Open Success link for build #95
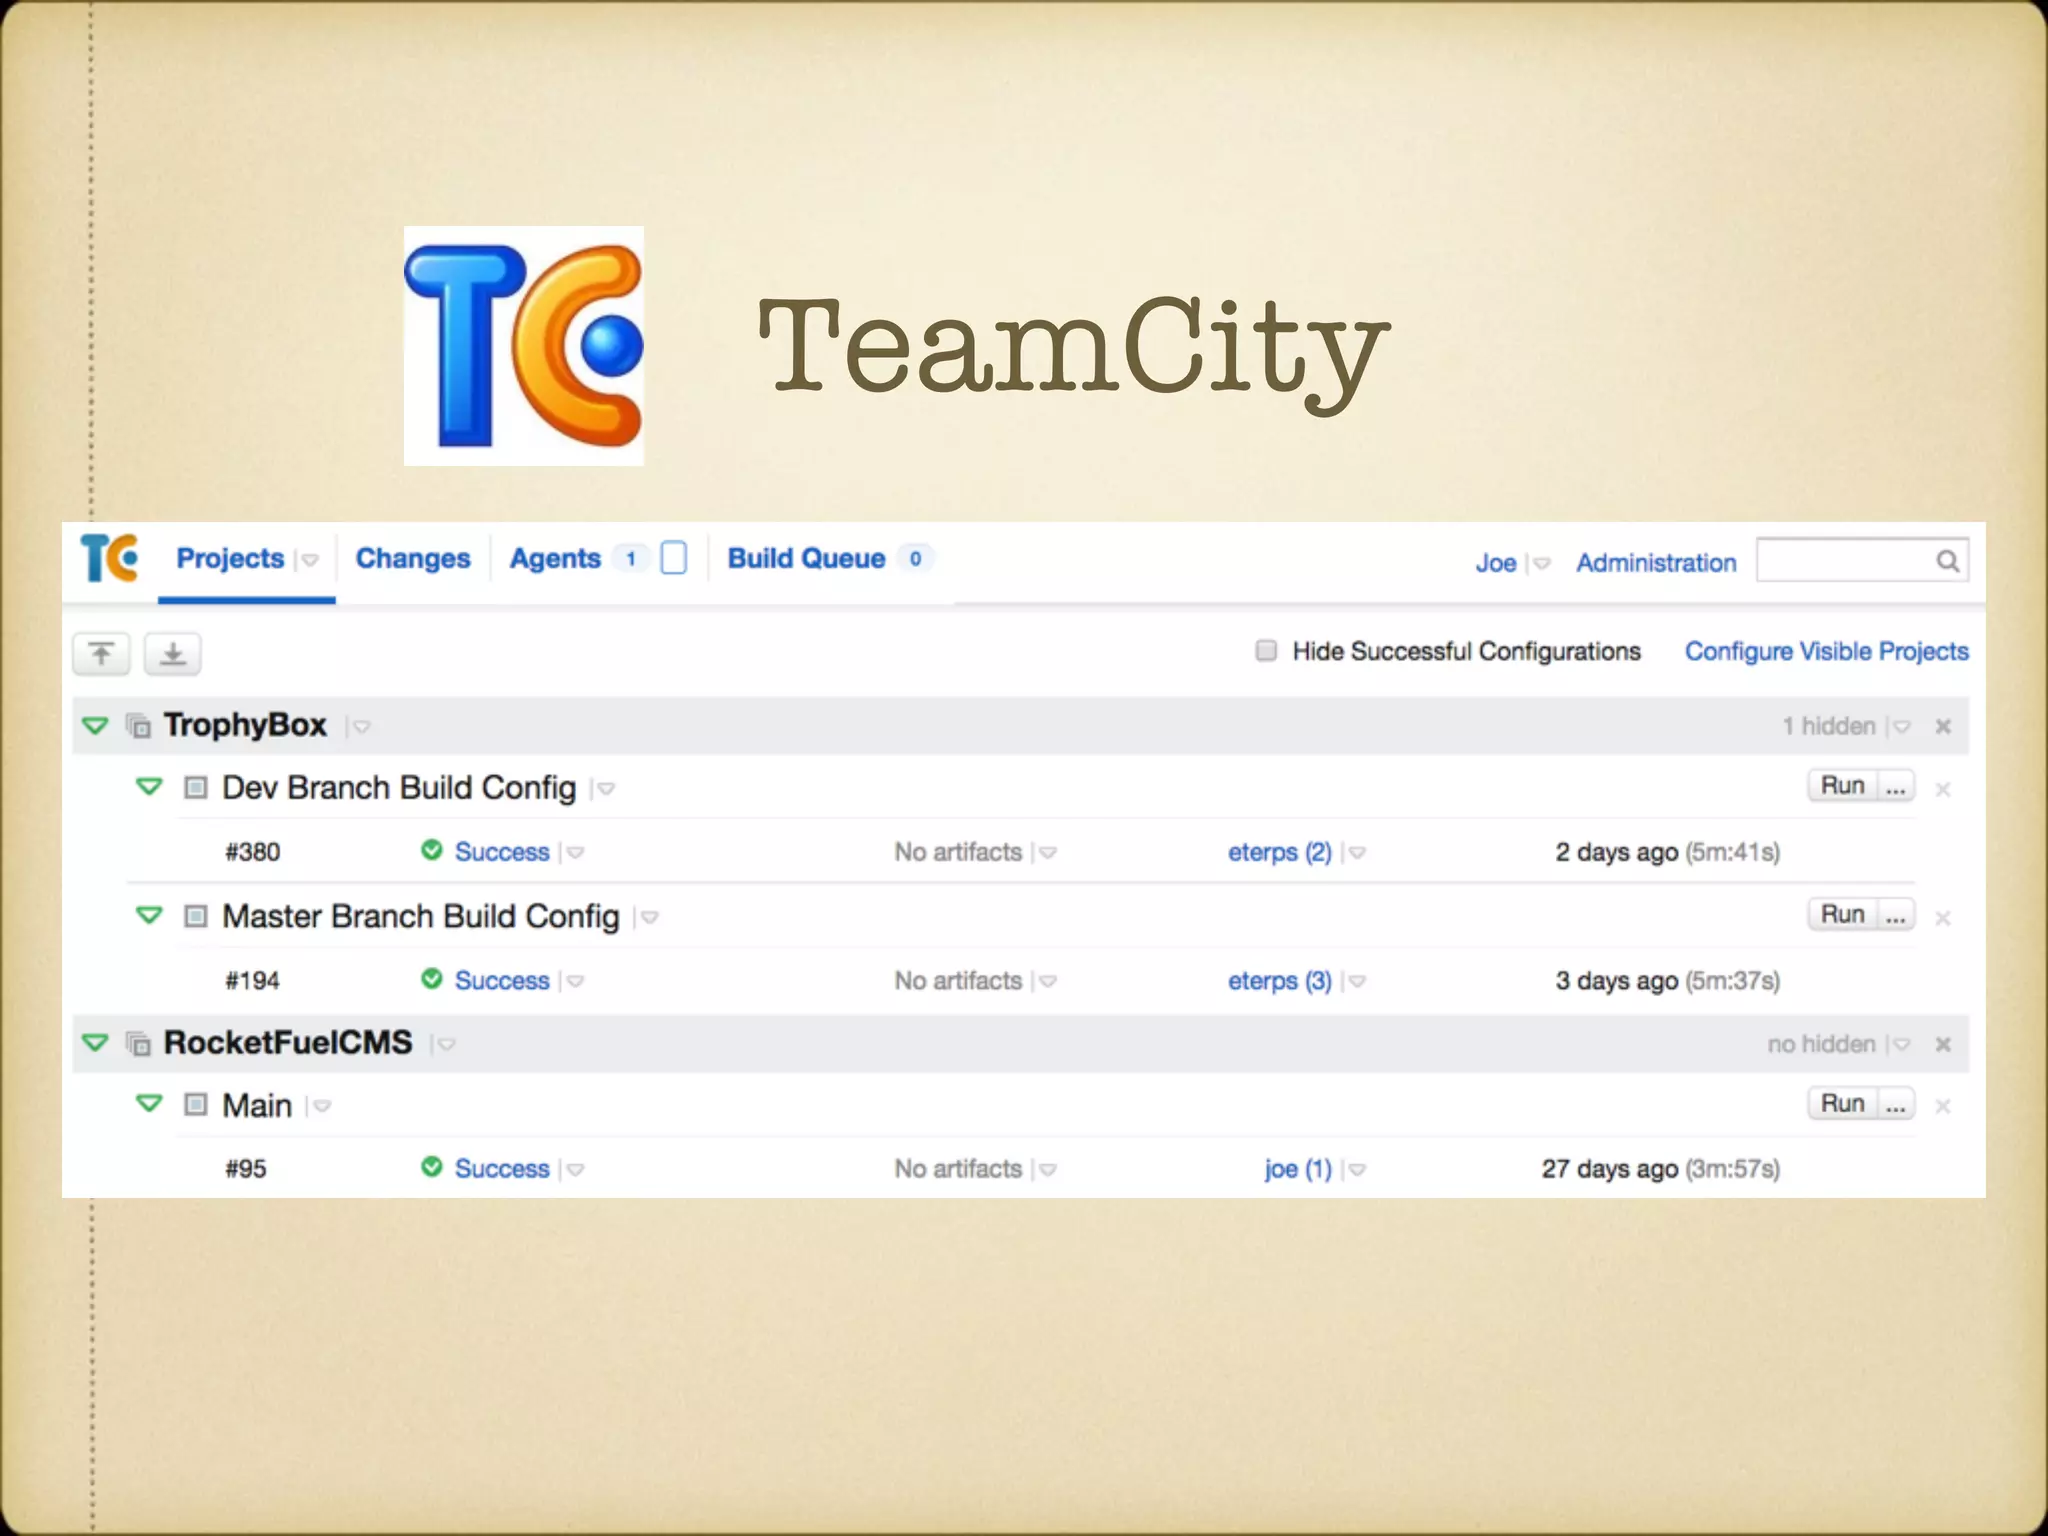 point(502,1169)
